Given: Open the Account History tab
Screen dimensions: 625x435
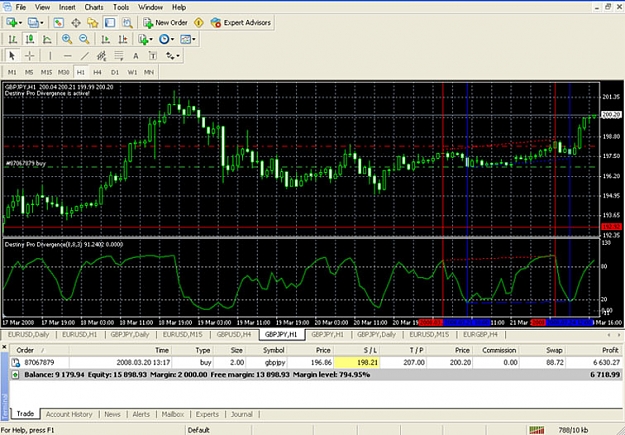Looking at the screenshot, I should tap(69, 414).
